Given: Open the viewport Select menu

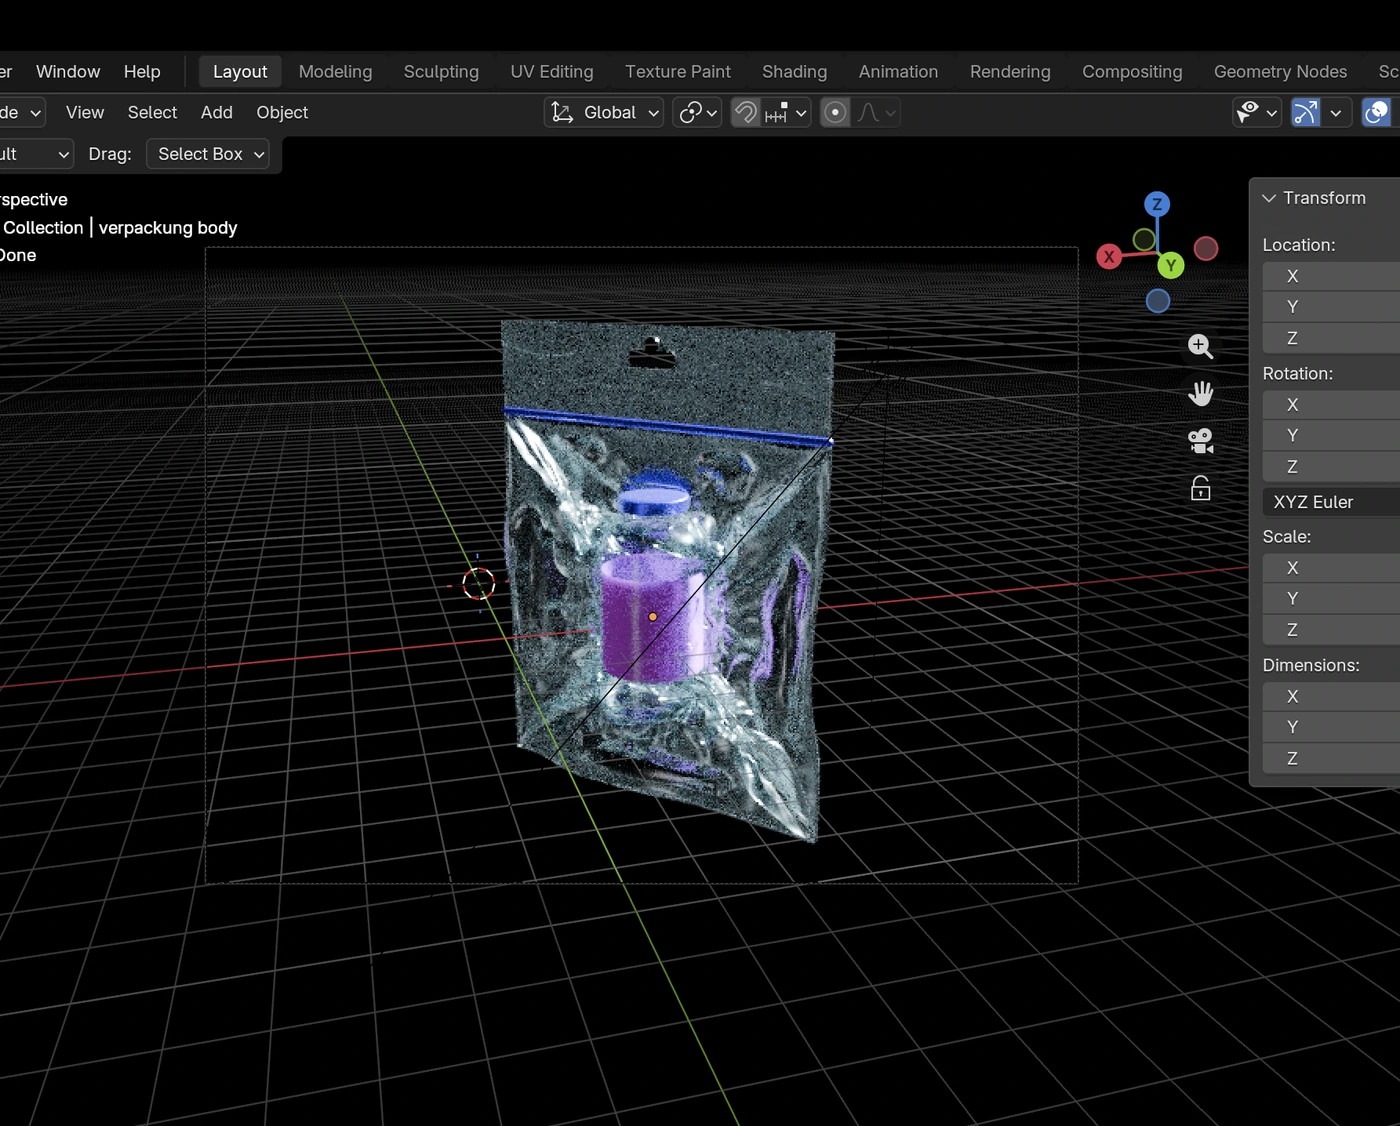Looking at the screenshot, I should [152, 113].
